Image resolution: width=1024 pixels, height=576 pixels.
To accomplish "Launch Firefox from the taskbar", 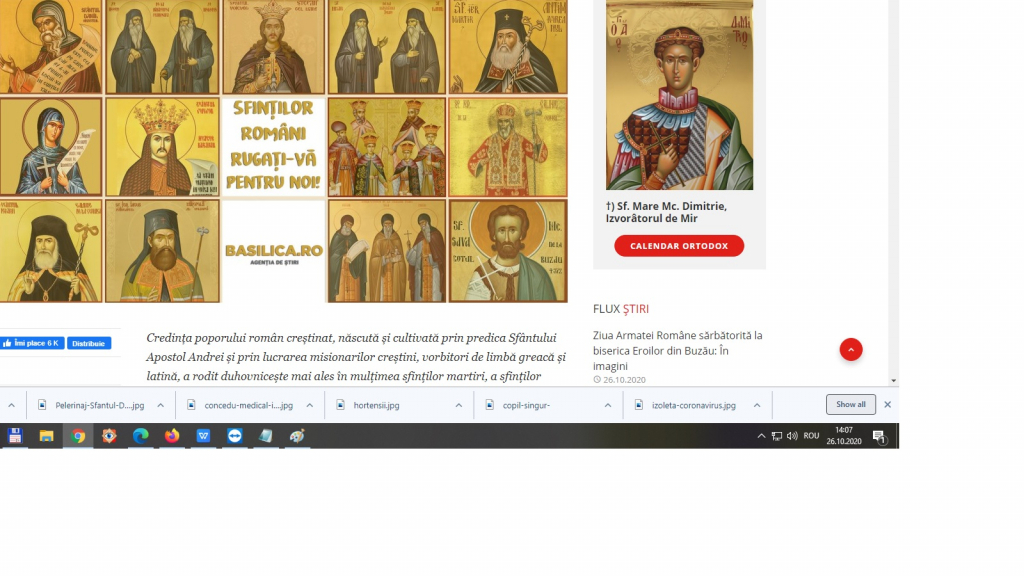I will (172, 436).
